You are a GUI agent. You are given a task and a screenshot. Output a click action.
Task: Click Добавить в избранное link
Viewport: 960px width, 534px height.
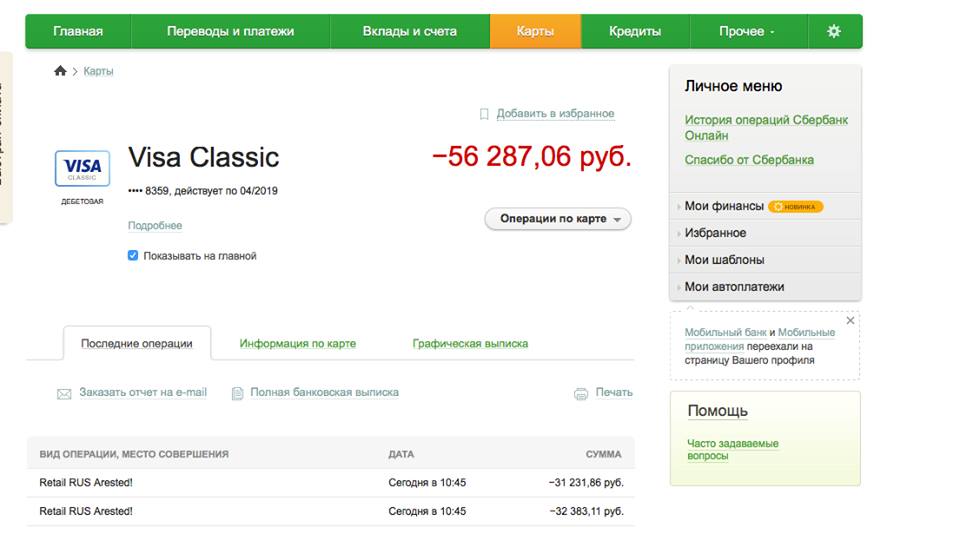555,113
